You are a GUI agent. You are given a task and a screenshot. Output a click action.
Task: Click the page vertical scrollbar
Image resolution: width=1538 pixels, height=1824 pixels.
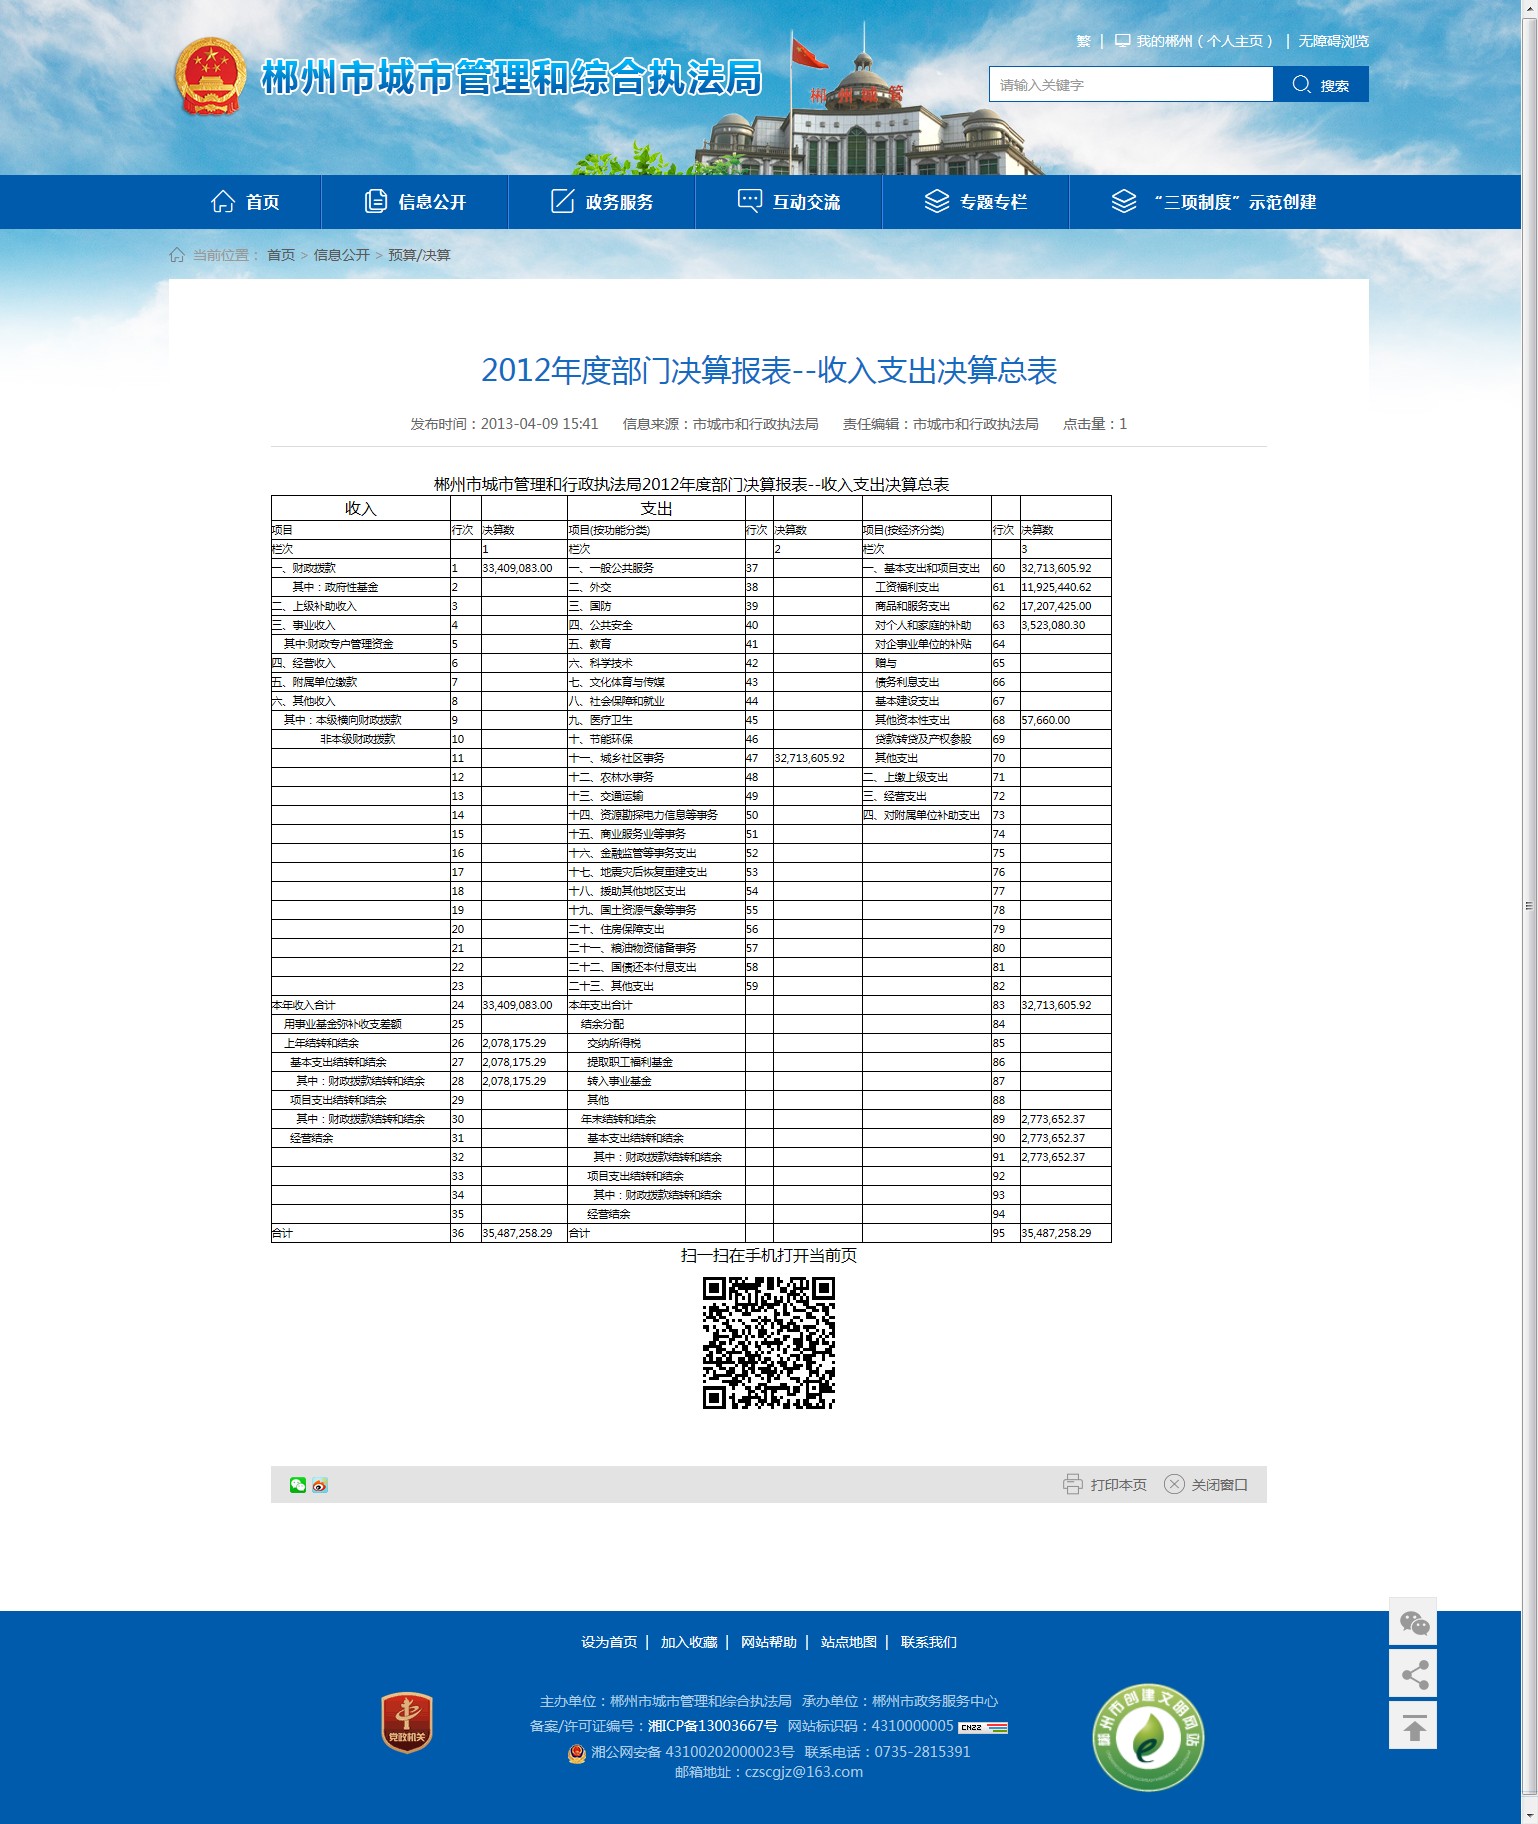[x=1529, y=906]
